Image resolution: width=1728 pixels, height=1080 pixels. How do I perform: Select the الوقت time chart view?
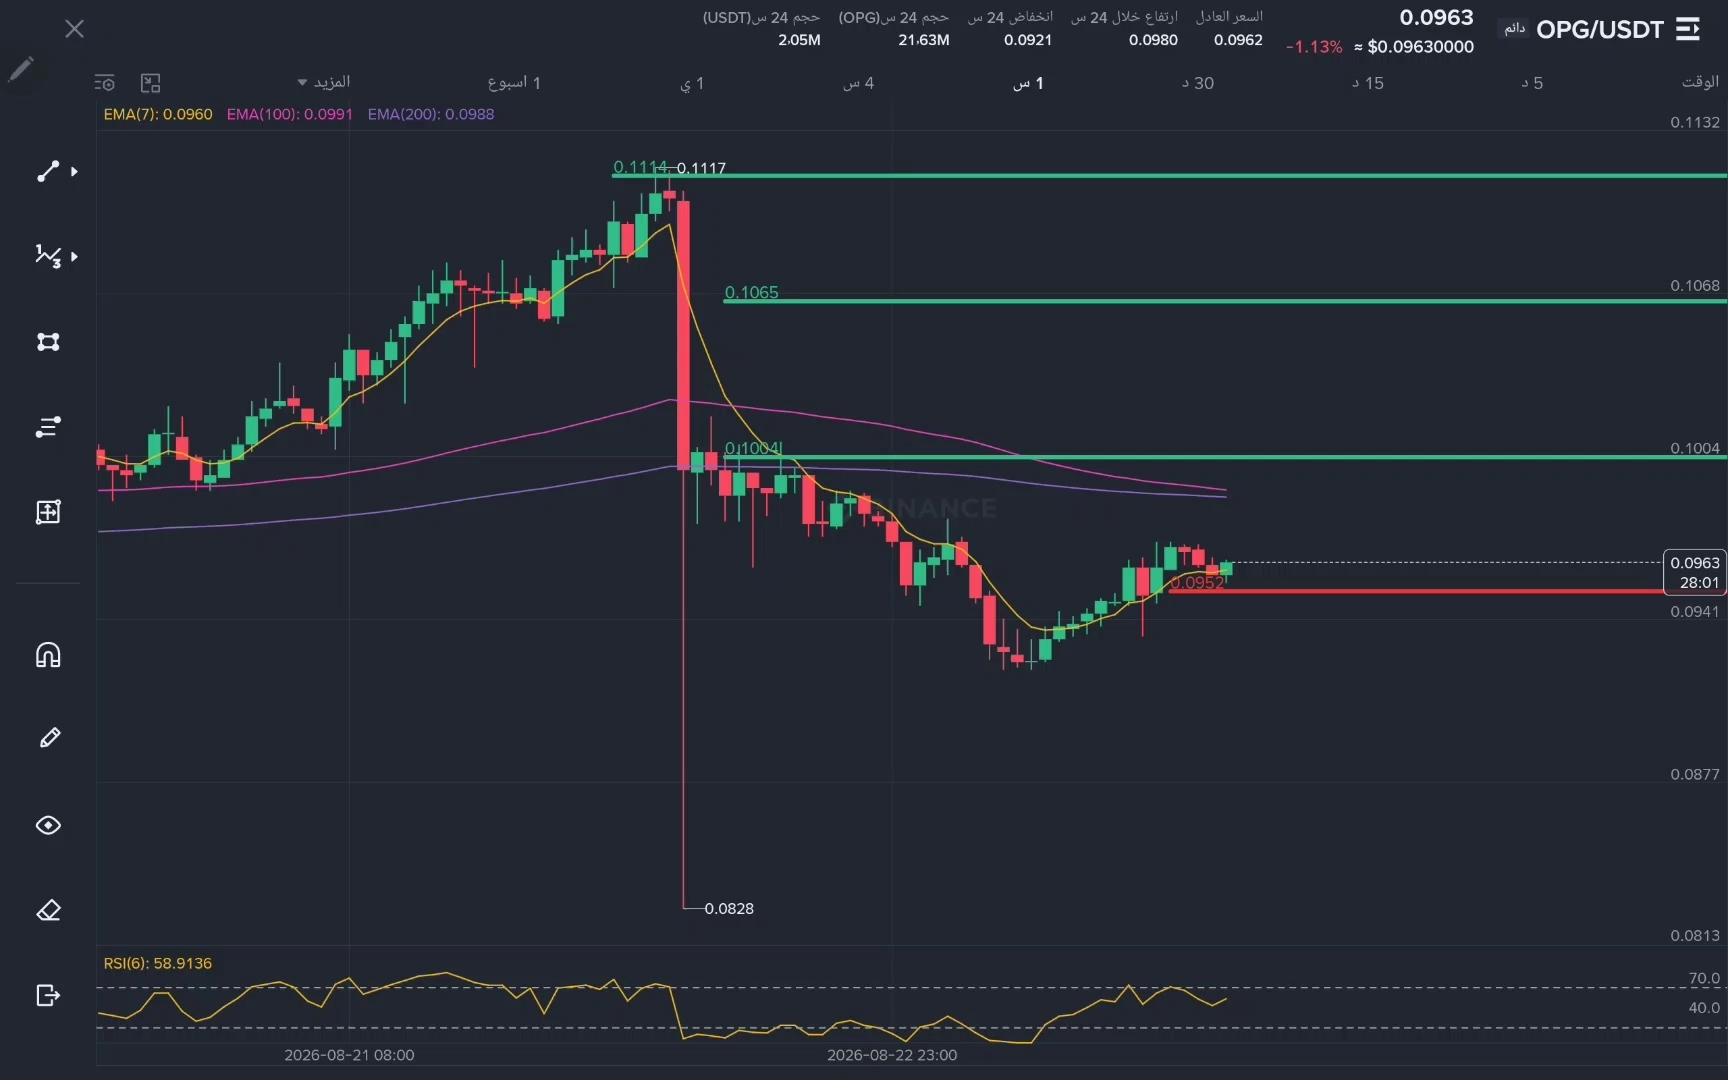(1700, 82)
